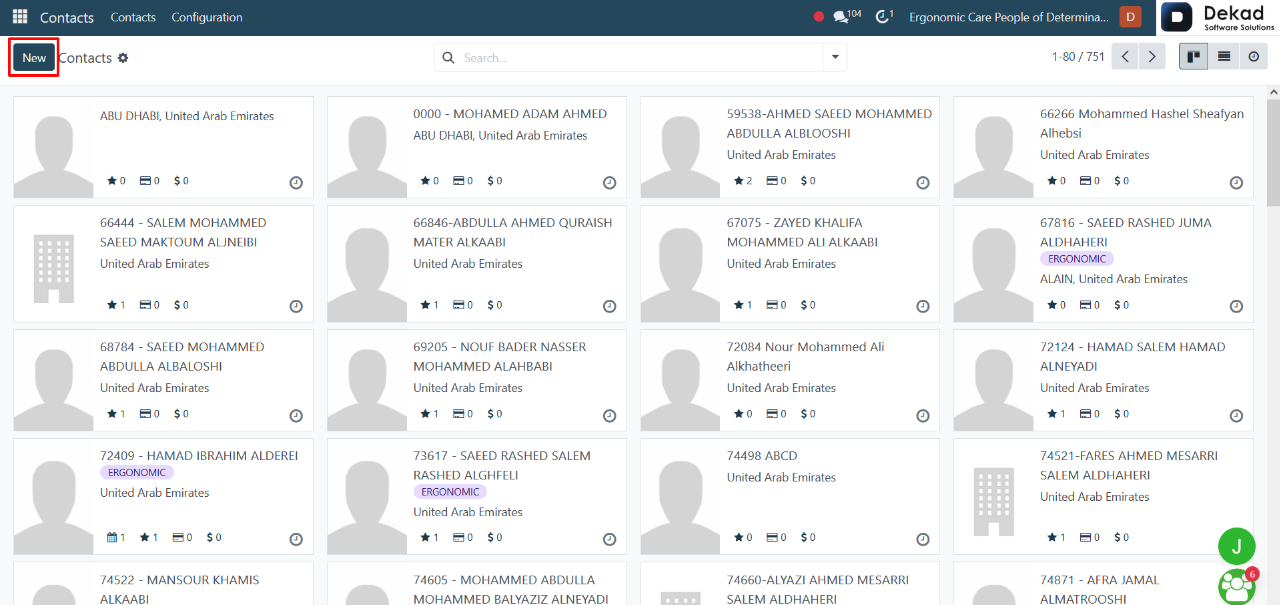Click sales order card icon on 66266 Mohammed Hashel card
Image resolution: width=1280 pixels, height=605 pixels.
tap(1084, 181)
